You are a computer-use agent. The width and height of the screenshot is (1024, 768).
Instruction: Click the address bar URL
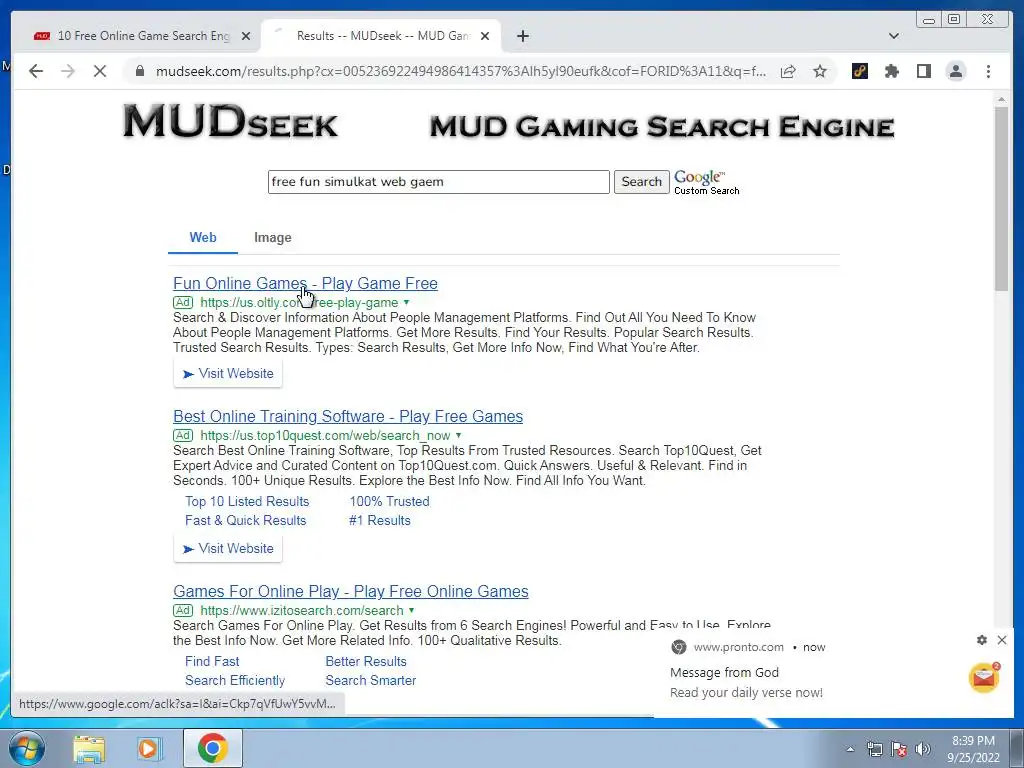[x=460, y=71]
